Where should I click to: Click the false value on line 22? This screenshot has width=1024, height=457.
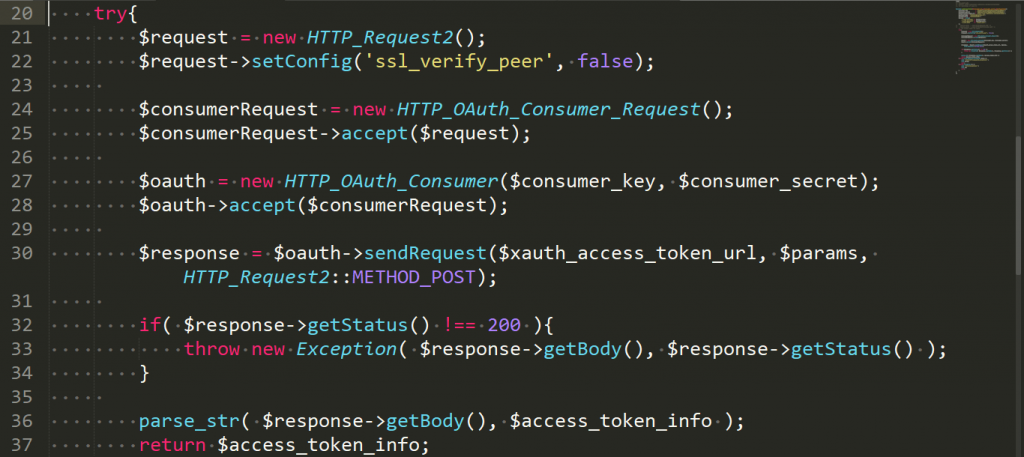[x=605, y=62]
